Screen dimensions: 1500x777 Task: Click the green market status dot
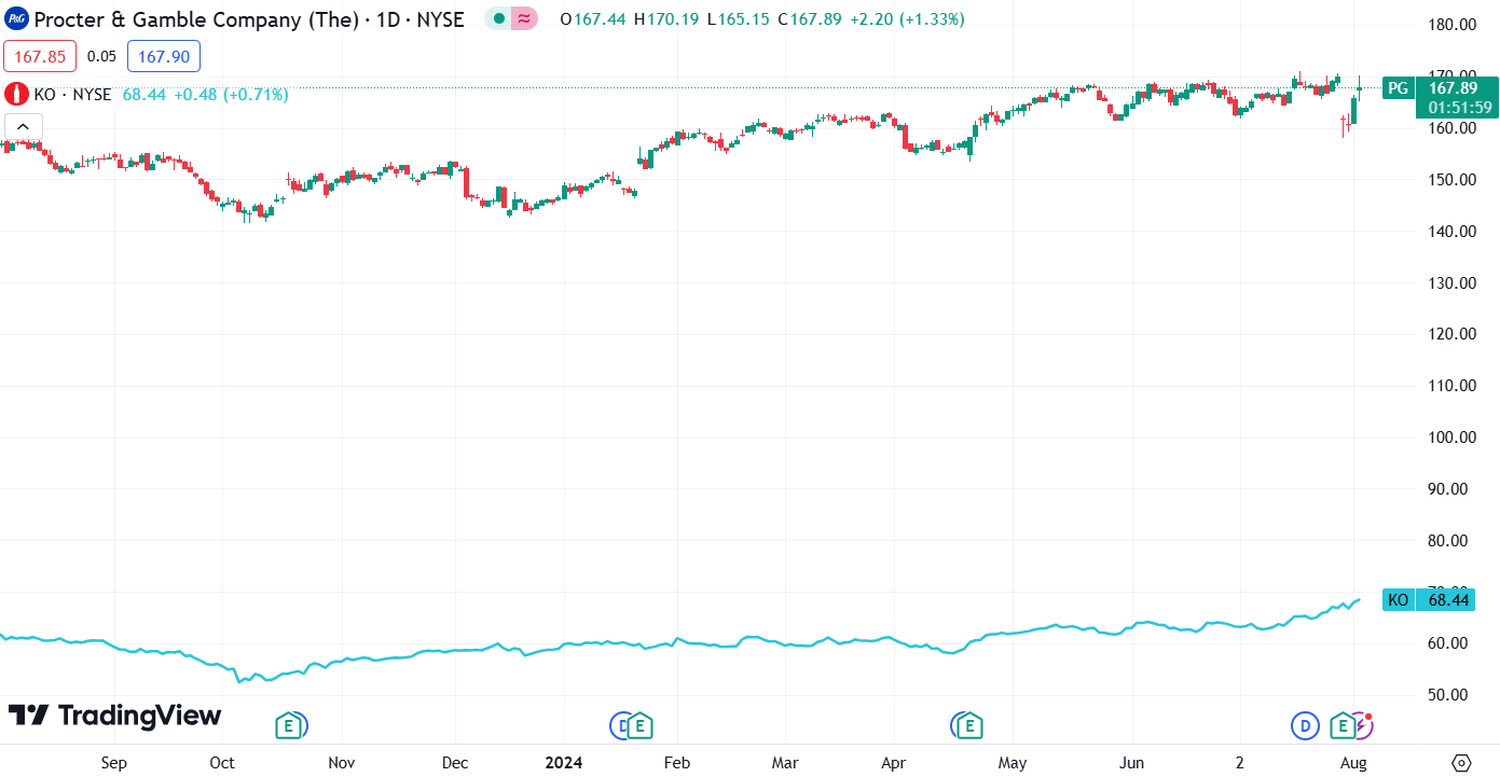[x=499, y=18]
